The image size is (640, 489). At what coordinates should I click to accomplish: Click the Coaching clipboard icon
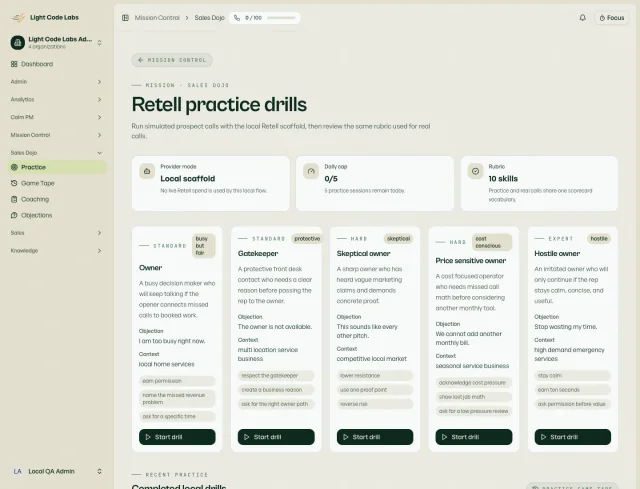[14, 199]
